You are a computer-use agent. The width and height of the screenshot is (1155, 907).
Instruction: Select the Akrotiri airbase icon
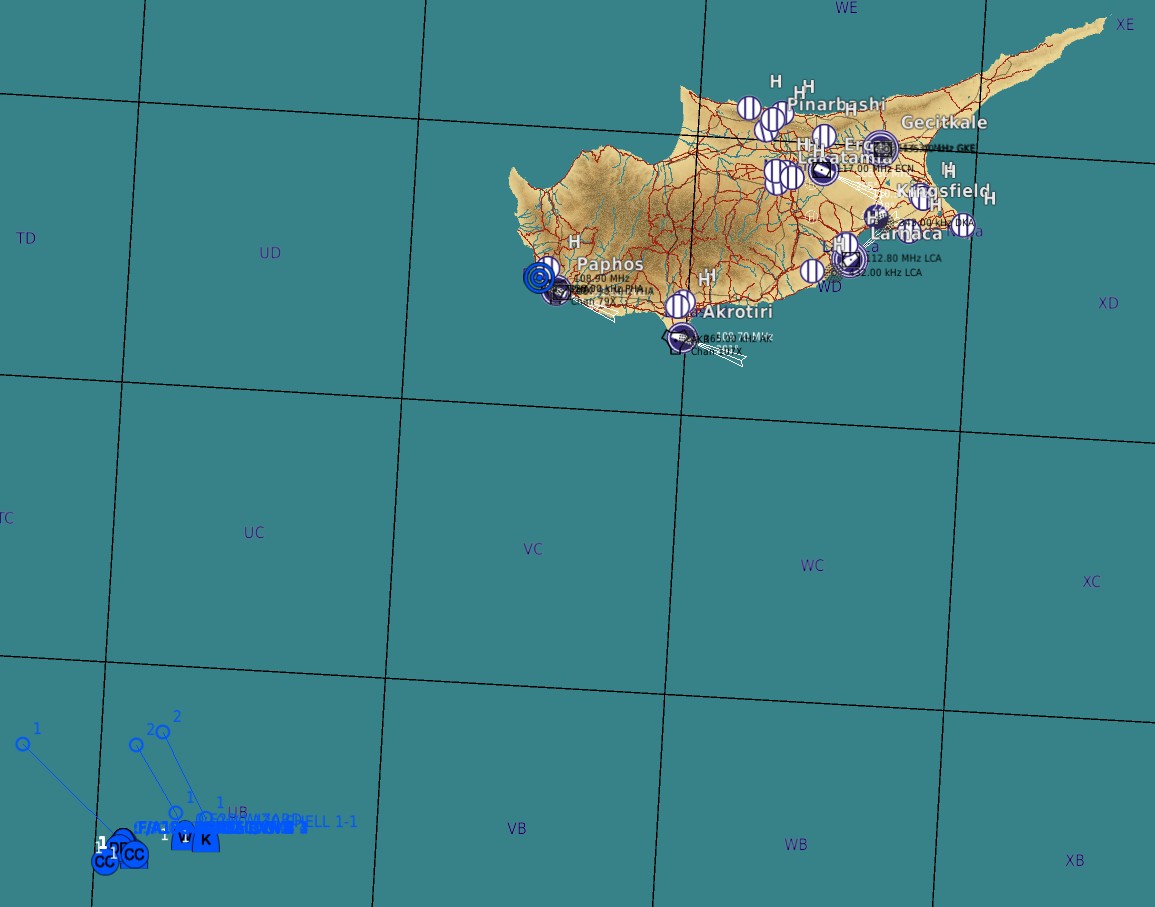[681, 338]
